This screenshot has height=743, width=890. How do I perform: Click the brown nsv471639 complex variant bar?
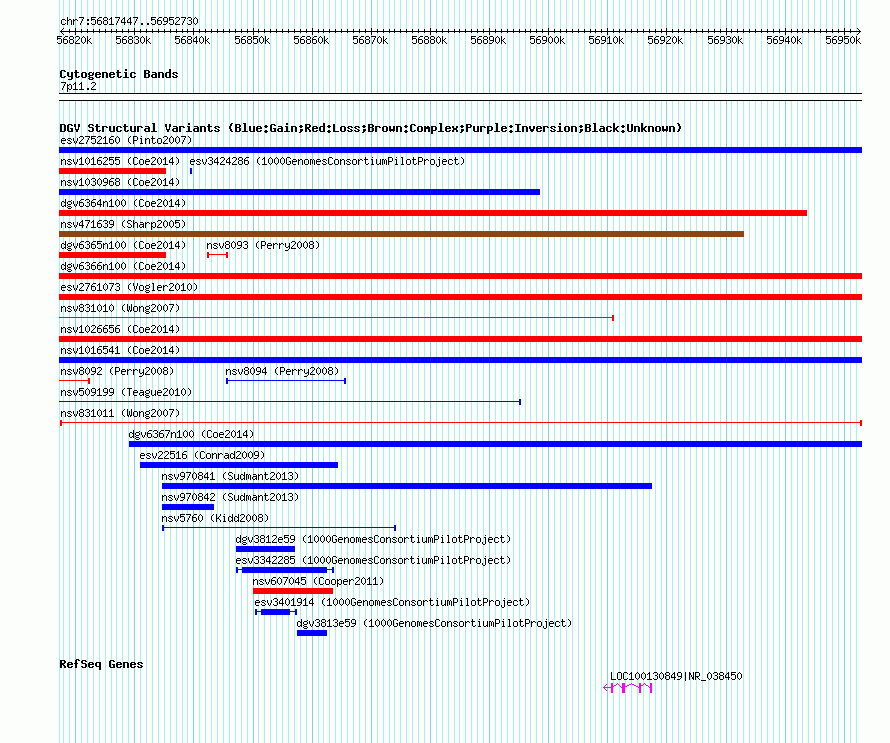click(x=401, y=234)
